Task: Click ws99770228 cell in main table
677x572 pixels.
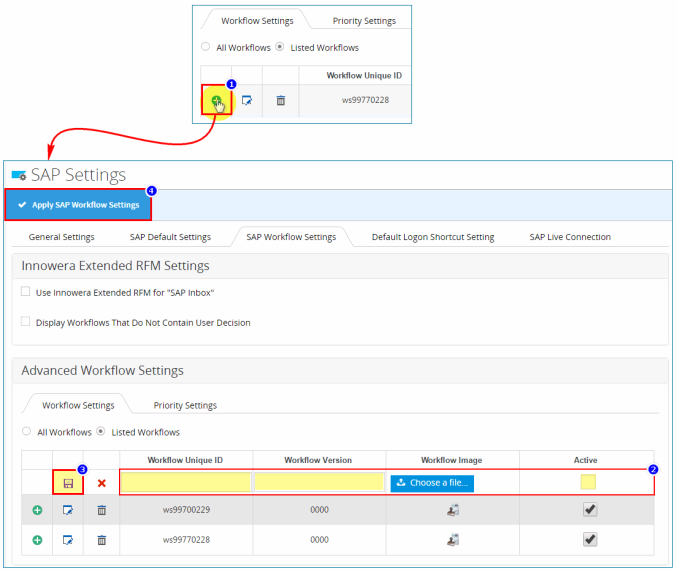Action: tap(186, 540)
